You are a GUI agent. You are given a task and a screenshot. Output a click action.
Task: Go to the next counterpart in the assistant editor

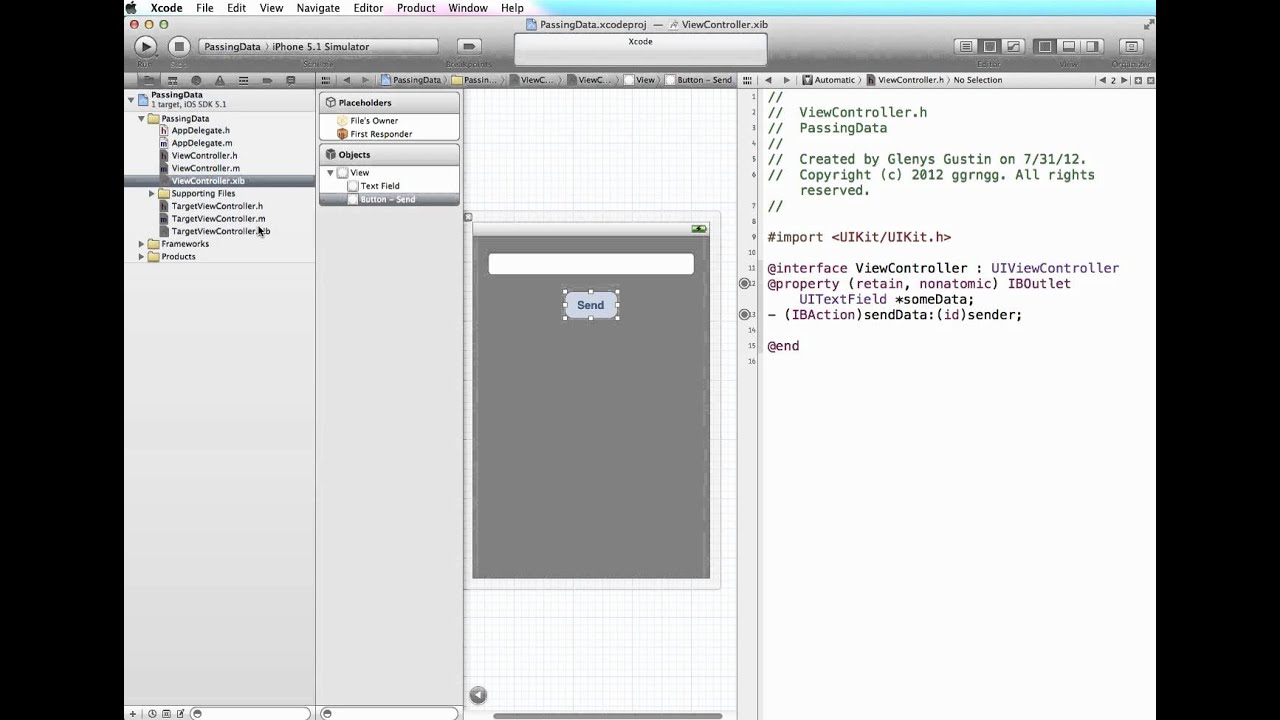[x=1124, y=80]
